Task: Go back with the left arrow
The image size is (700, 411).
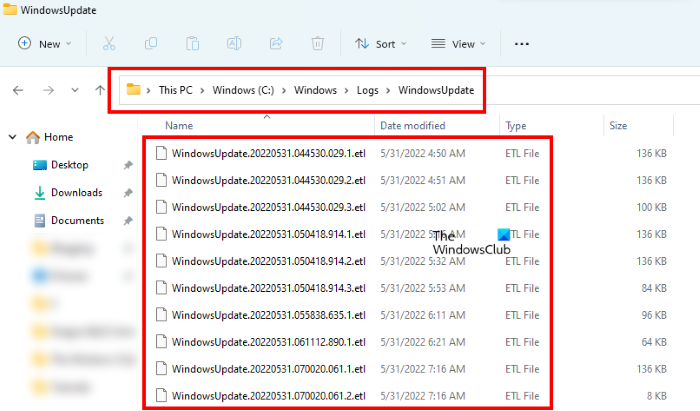Action: coord(18,91)
